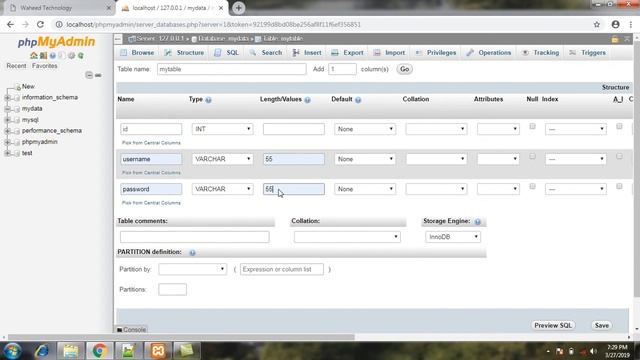Click the Go button to add columns
This screenshot has height=360, width=640.
(x=404, y=69)
